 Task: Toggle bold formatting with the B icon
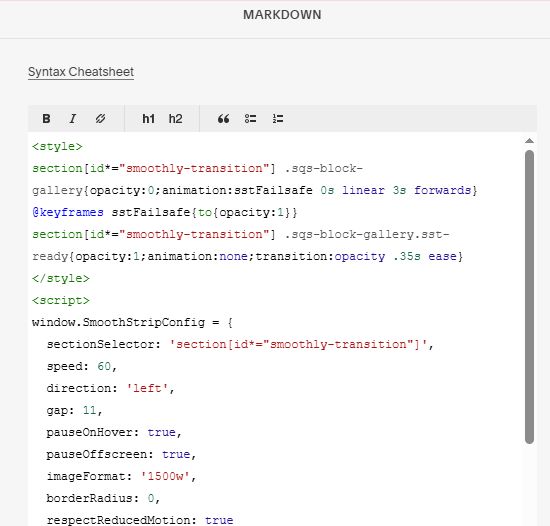pos(46,119)
